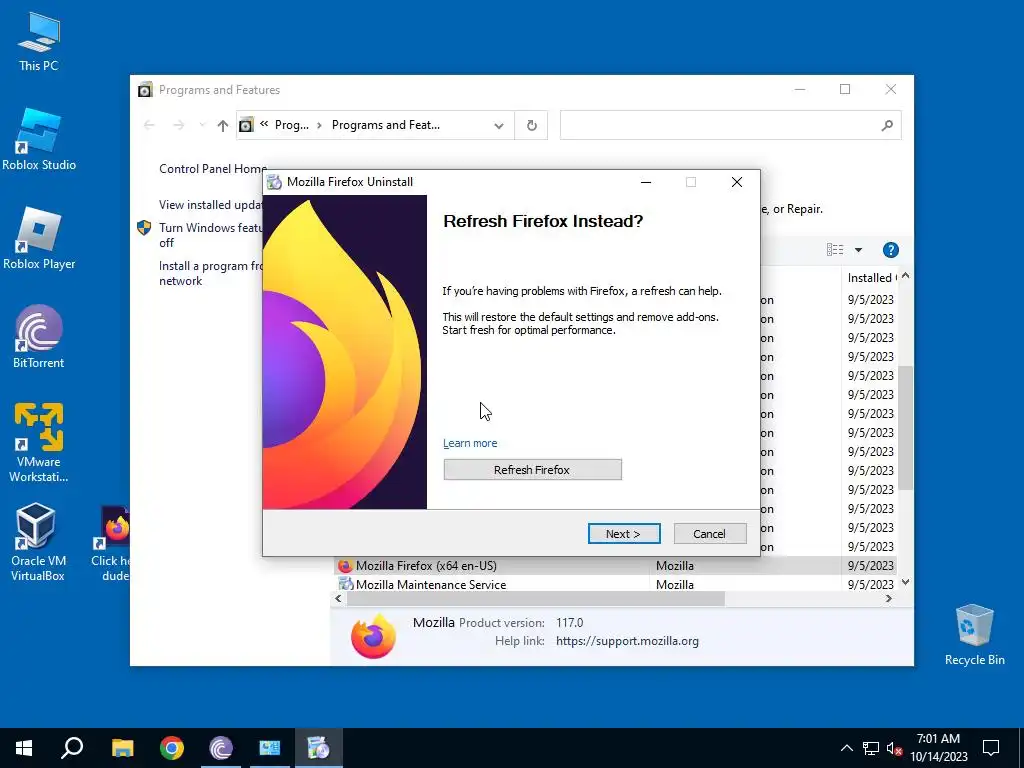1024x768 pixels.
Task: Open BitTorrent desktop shortcut
Action: (39, 337)
